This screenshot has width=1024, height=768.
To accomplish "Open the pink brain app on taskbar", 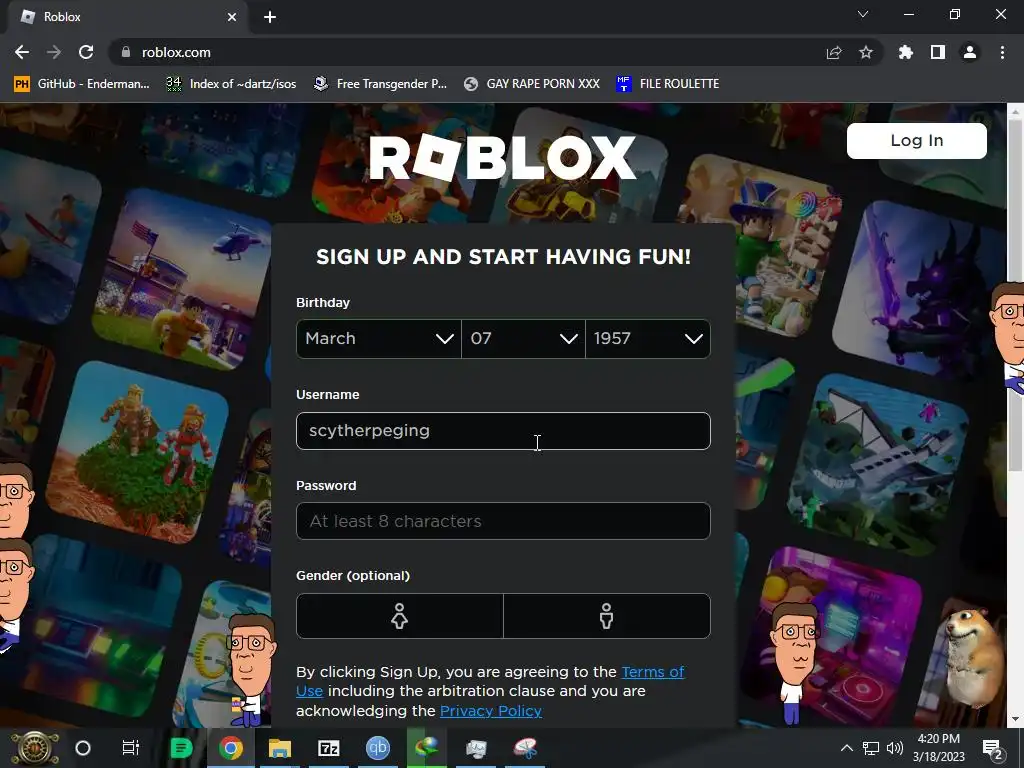I will pos(526,748).
